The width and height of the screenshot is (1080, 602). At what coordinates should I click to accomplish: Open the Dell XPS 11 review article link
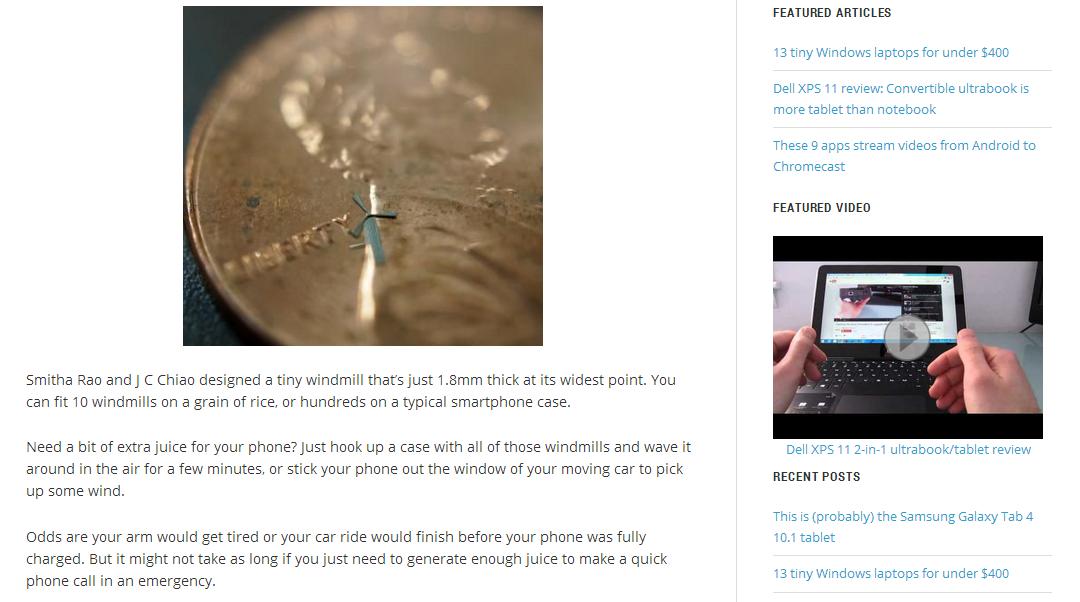pyautogui.click(x=901, y=98)
